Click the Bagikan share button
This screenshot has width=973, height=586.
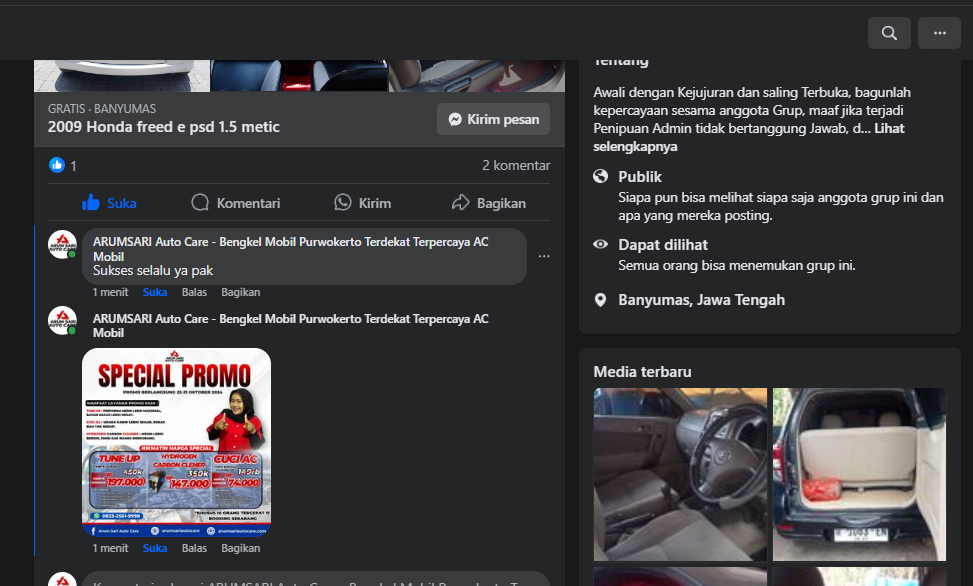click(488, 203)
